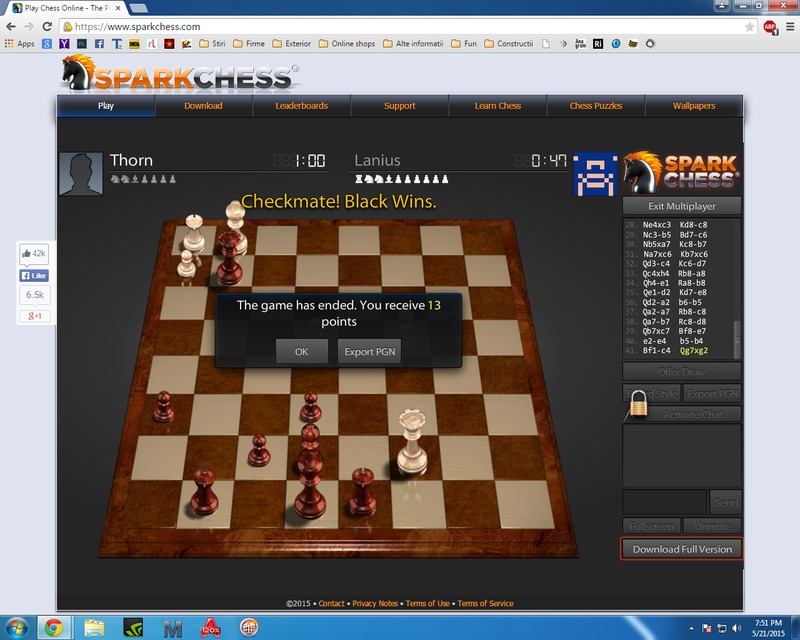Click the Facebook Like button

tap(34, 276)
